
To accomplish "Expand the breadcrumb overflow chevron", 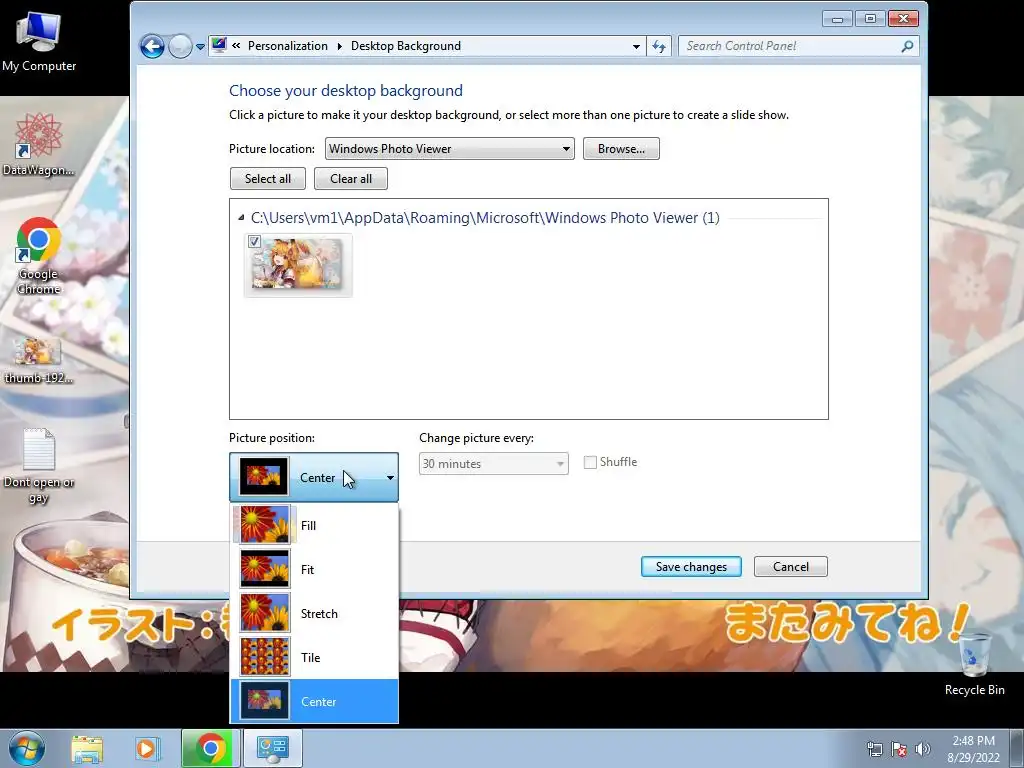I will point(236,46).
